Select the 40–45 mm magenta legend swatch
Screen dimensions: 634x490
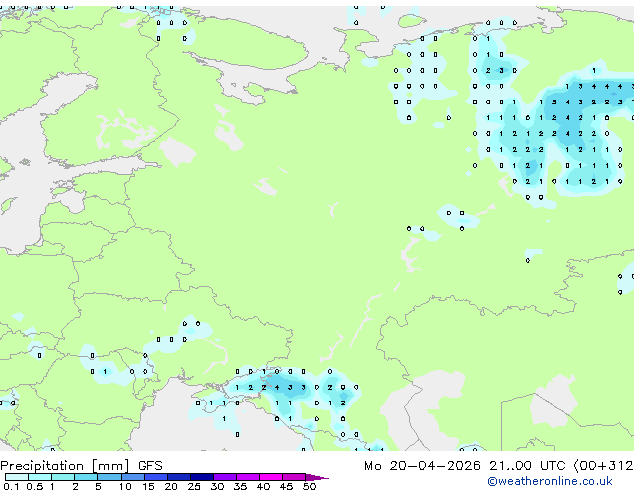[271, 477]
